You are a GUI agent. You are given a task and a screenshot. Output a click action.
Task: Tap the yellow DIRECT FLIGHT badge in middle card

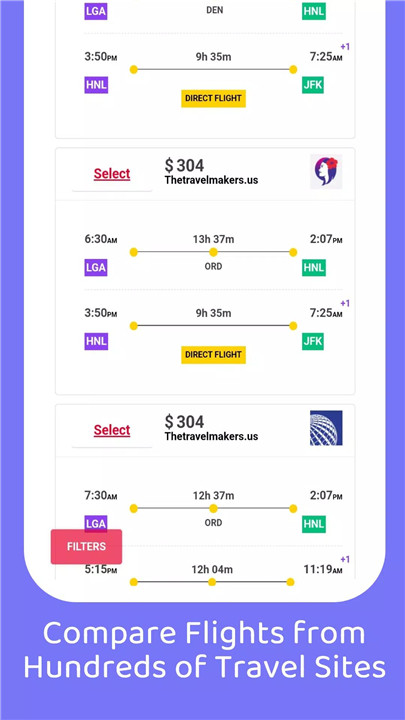tap(214, 354)
